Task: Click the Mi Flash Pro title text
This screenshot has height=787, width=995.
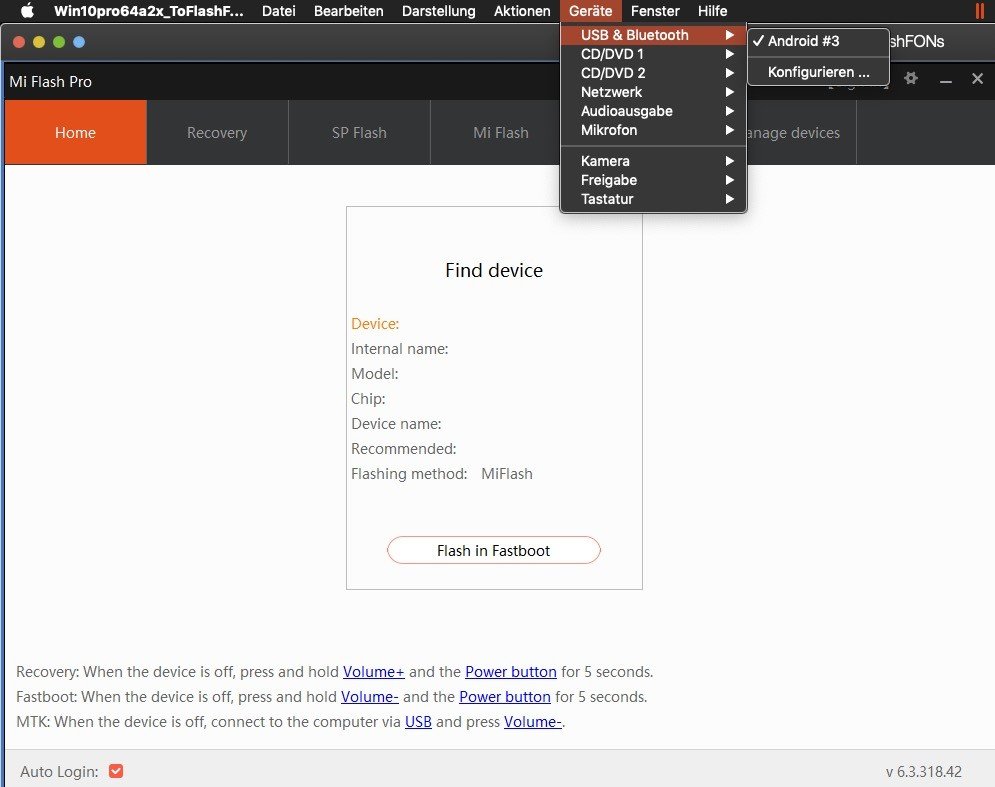Action: pyautogui.click(x=51, y=81)
